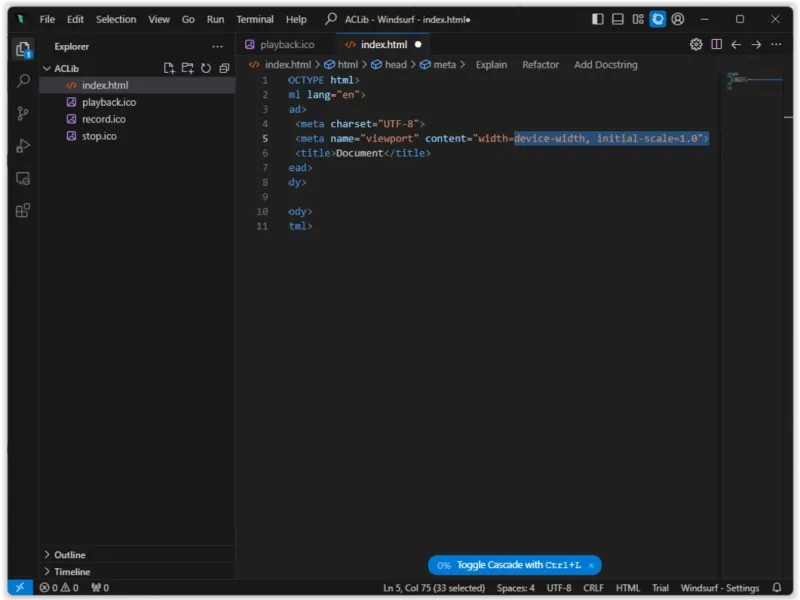Open the Terminal menu
800x600 pixels.
pos(255,19)
